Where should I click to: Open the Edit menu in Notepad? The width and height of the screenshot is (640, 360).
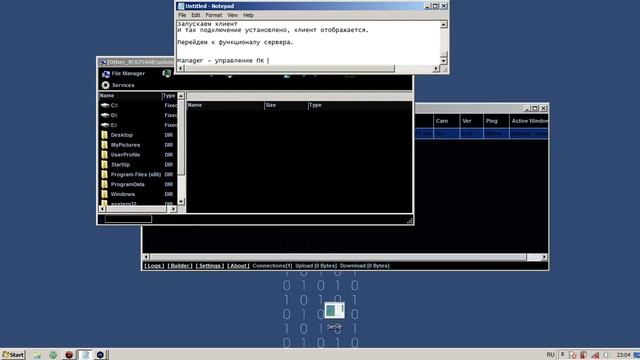point(196,15)
